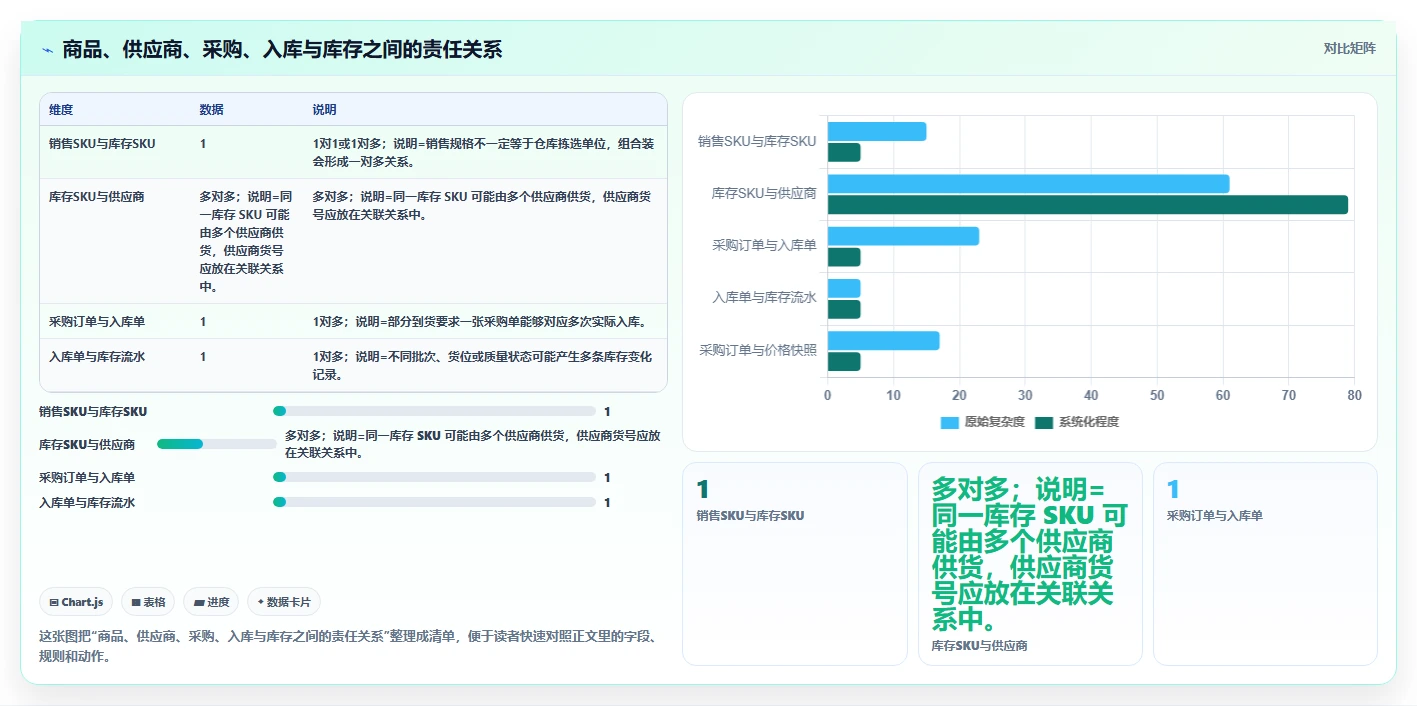Screen dimensions: 1417x706
Task: Click the 库存SKU与供应商 caption in the middle card
Action: coord(979,646)
